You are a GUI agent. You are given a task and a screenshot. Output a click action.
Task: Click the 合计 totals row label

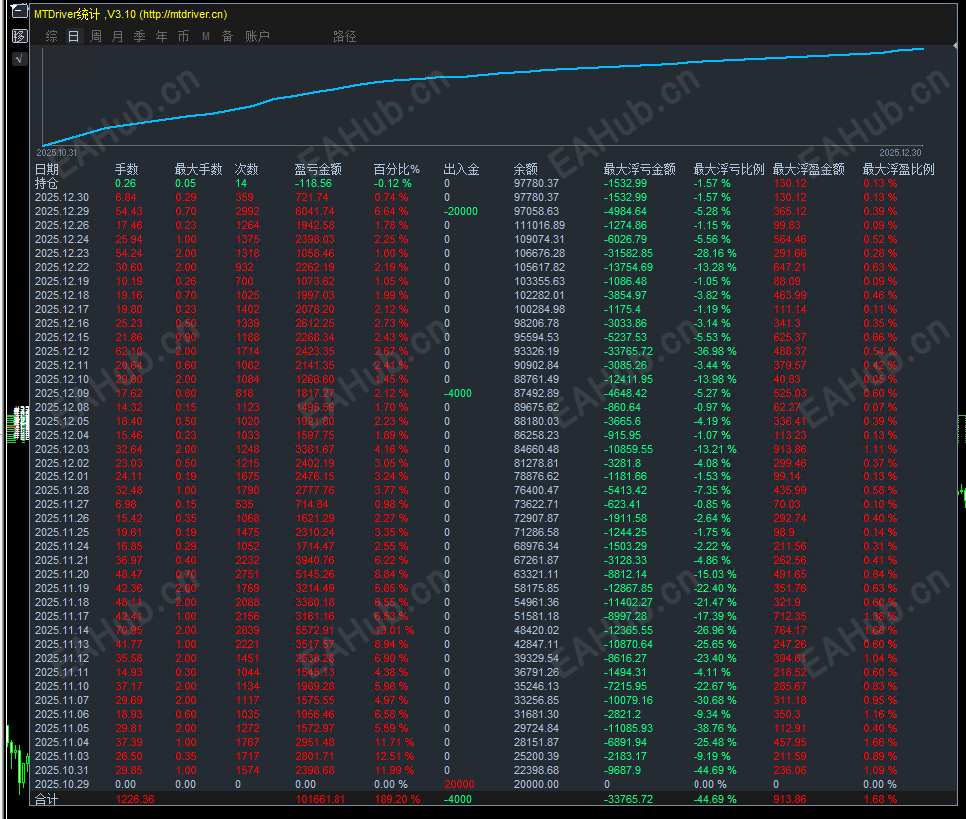pos(46,799)
